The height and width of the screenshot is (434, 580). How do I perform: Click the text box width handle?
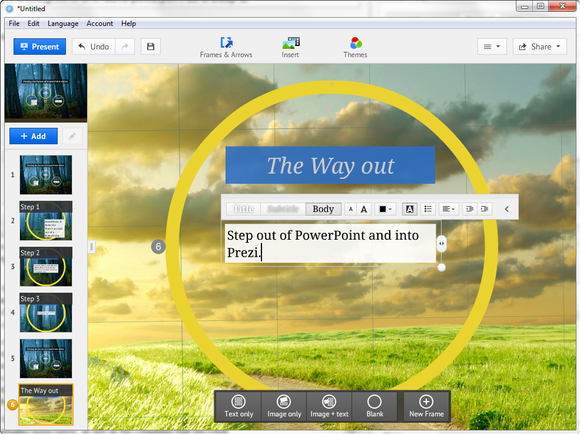click(x=441, y=243)
